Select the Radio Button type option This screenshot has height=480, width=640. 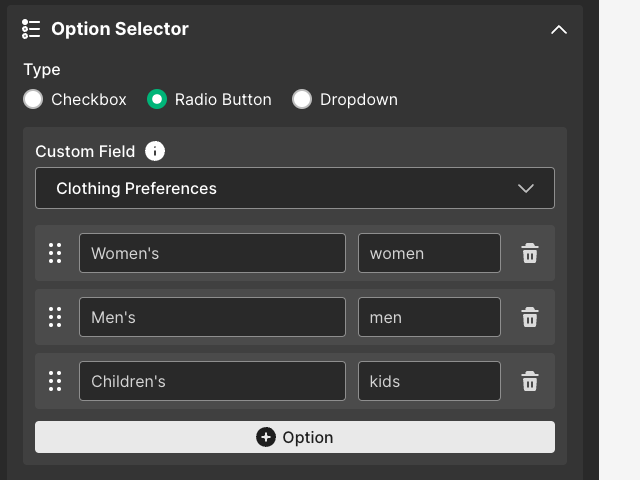(157, 99)
